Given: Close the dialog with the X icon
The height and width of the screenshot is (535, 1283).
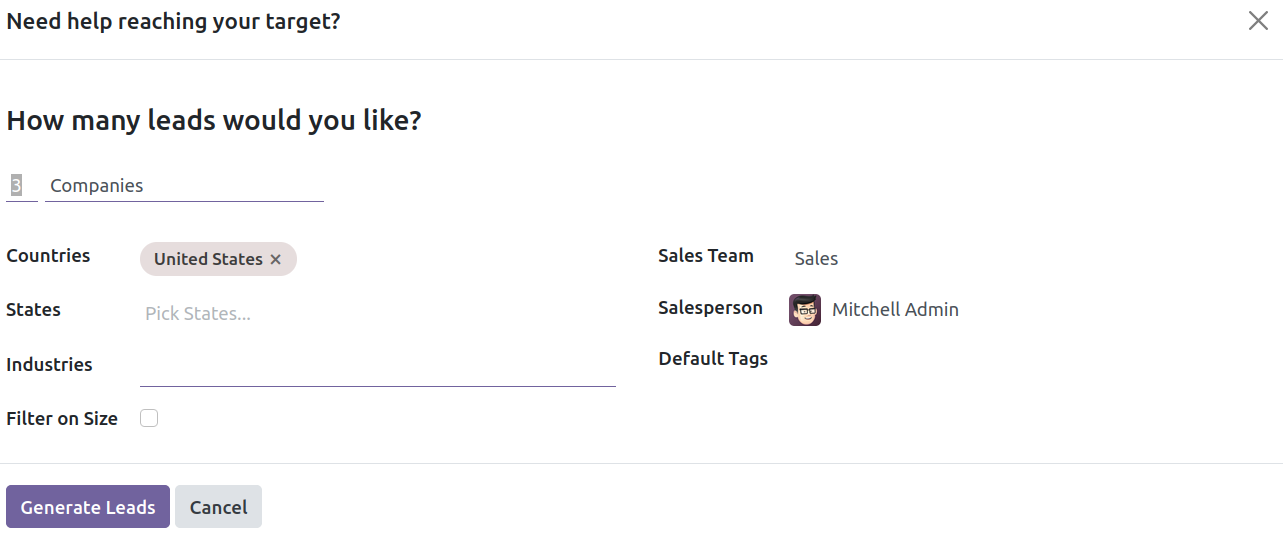Looking at the screenshot, I should click(x=1258, y=21).
